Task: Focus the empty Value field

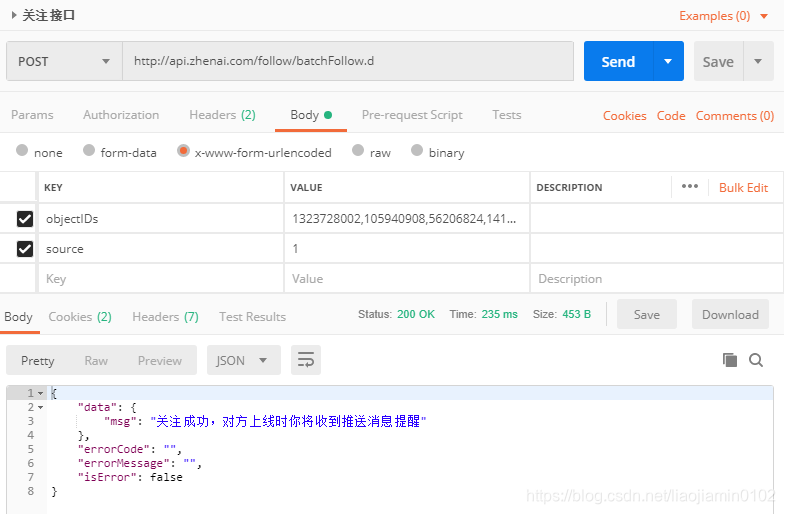Action: point(407,279)
